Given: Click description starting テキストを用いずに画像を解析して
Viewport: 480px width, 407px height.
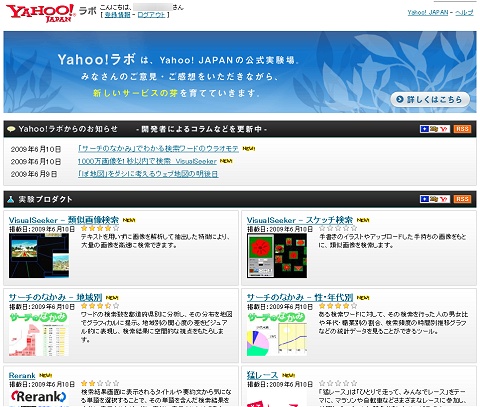Looking at the screenshot, I should pos(155,241).
